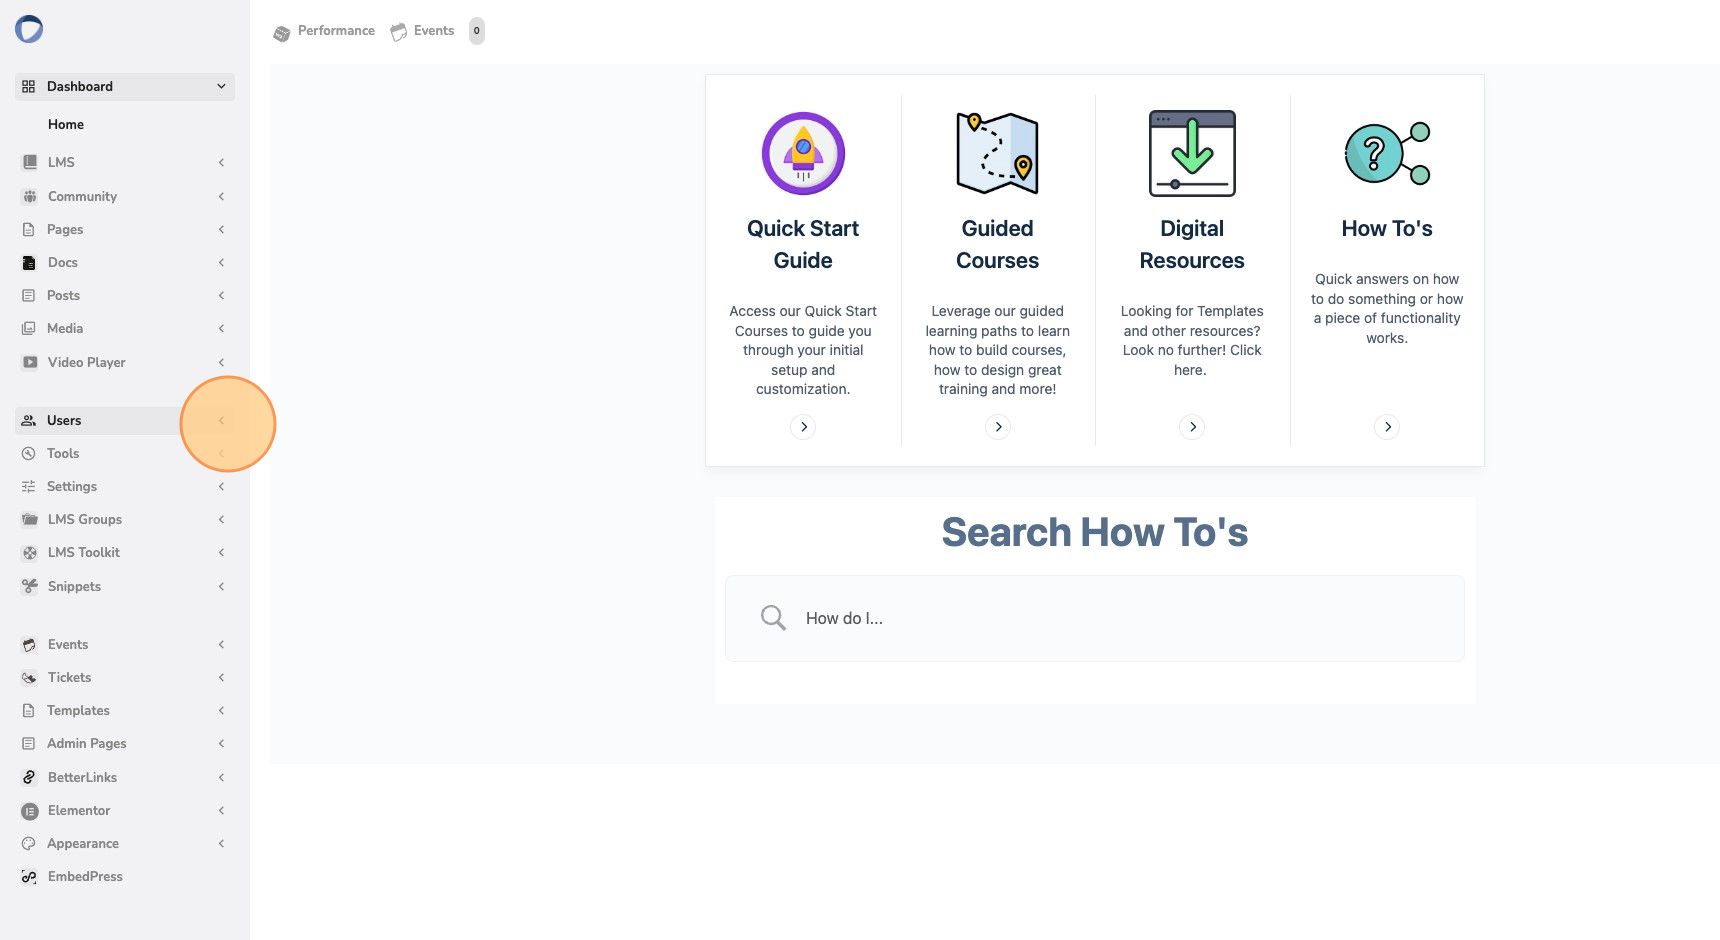Viewport: 1720px width, 940px height.
Task: Click the Users icon in sidebar
Action: (x=28, y=420)
